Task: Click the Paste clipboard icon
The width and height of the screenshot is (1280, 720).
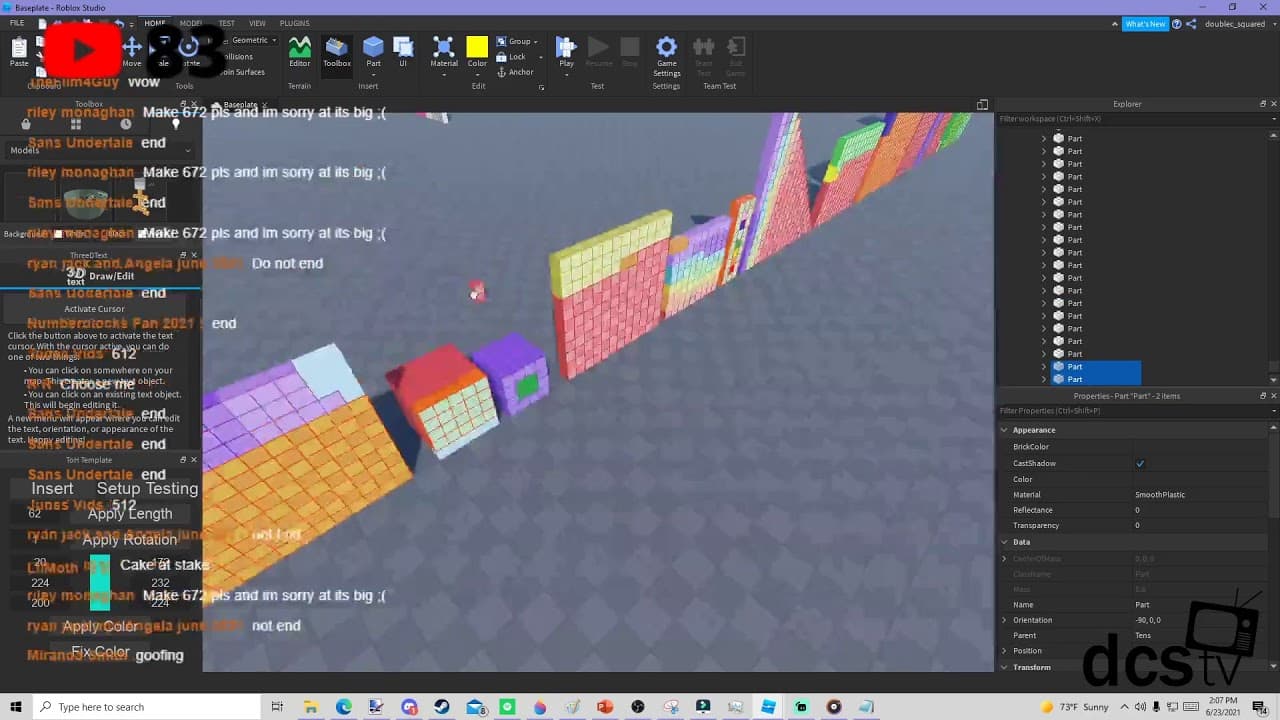Action: coord(19,49)
